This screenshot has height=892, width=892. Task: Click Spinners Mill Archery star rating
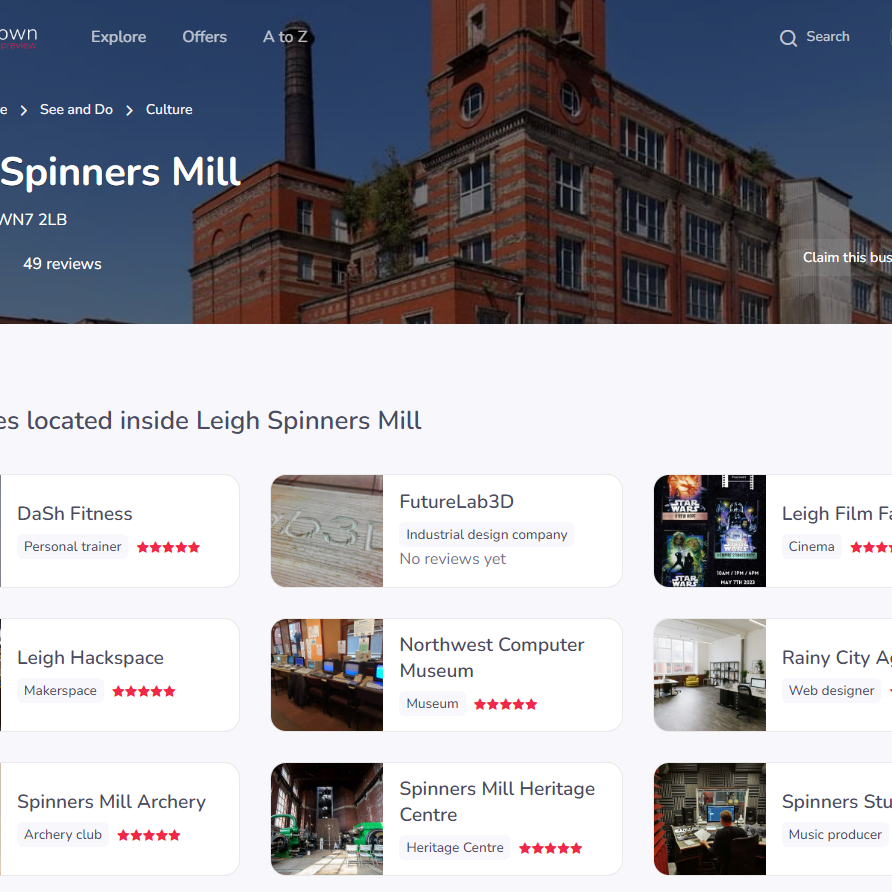pos(149,835)
